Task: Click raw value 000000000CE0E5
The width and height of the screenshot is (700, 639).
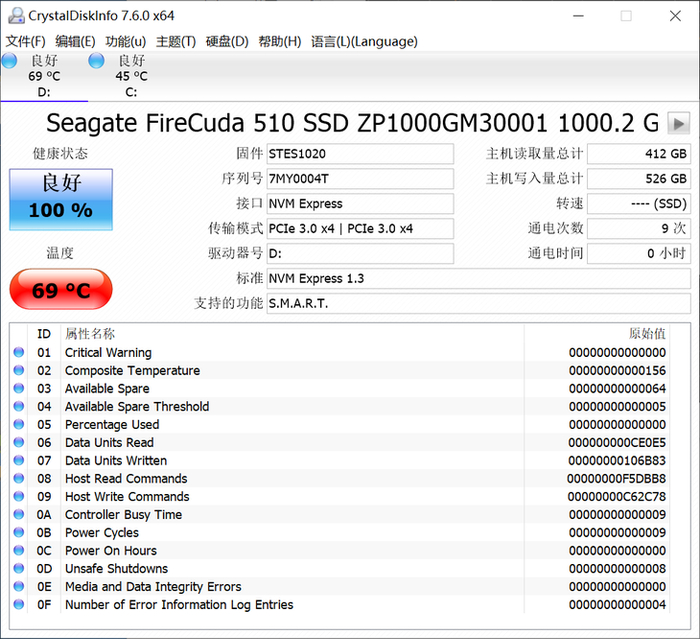Action: 617,443
